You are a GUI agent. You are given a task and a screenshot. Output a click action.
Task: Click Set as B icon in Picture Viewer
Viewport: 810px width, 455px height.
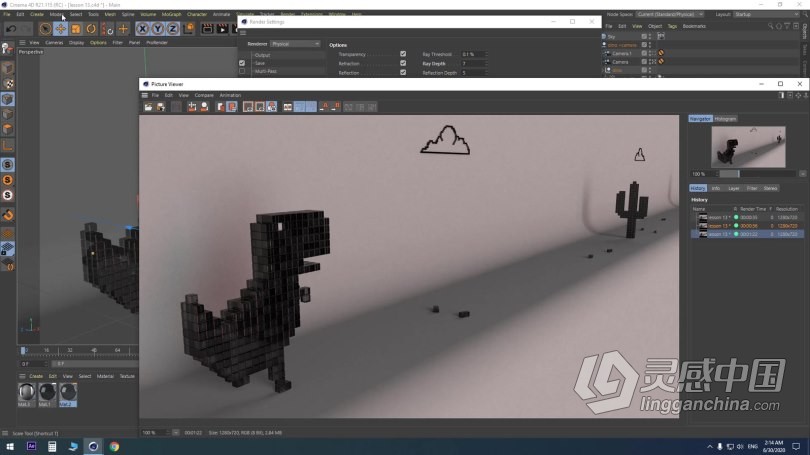click(336, 107)
